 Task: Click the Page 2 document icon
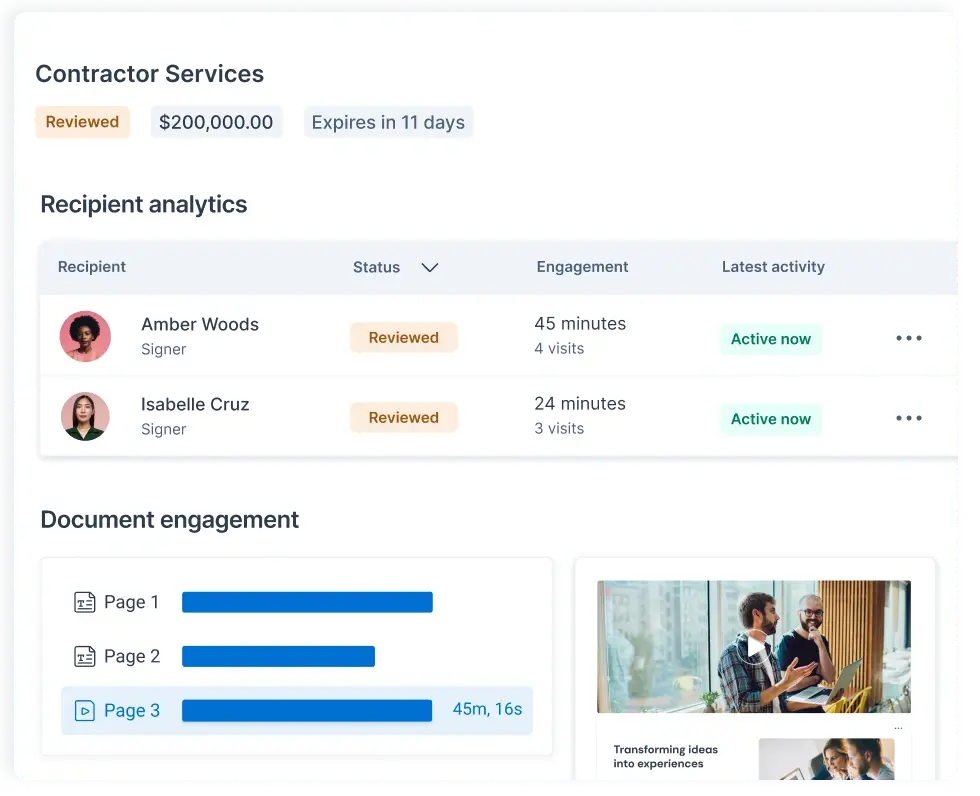coord(84,657)
